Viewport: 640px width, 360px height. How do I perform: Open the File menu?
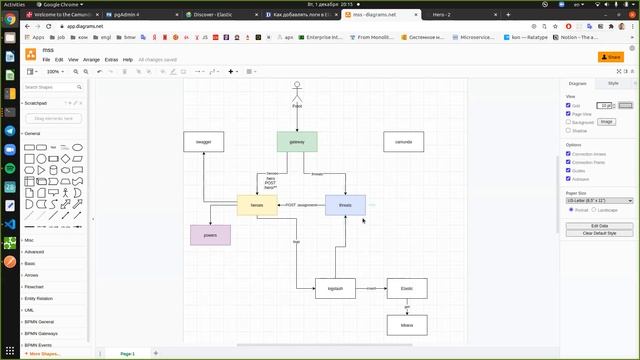(47, 60)
